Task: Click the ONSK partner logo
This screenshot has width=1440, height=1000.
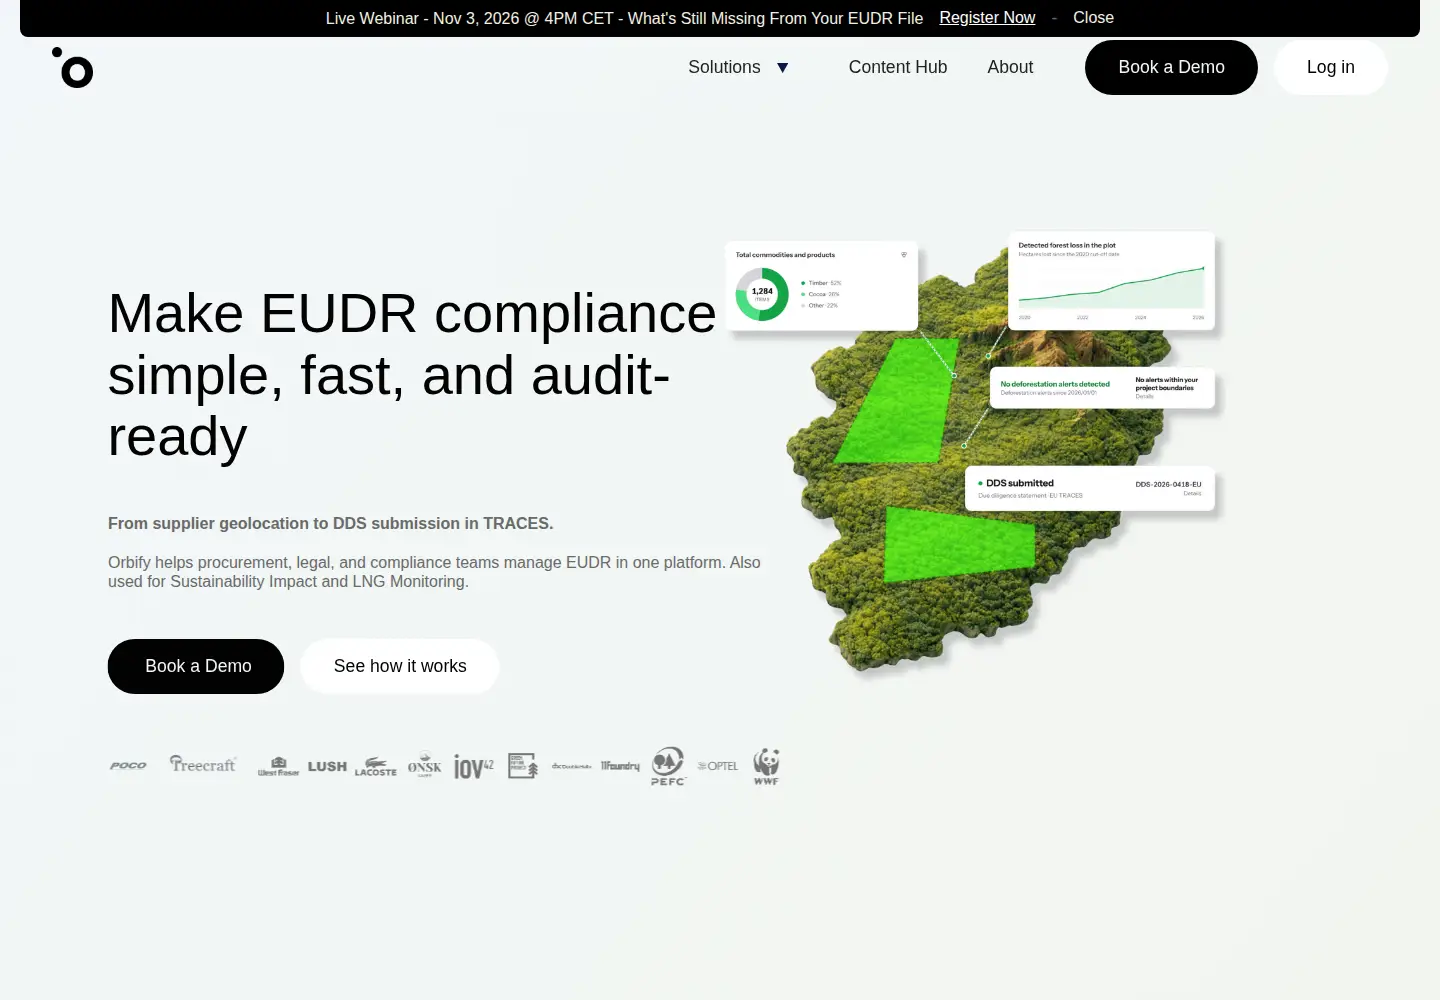Action: tap(424, 765)
